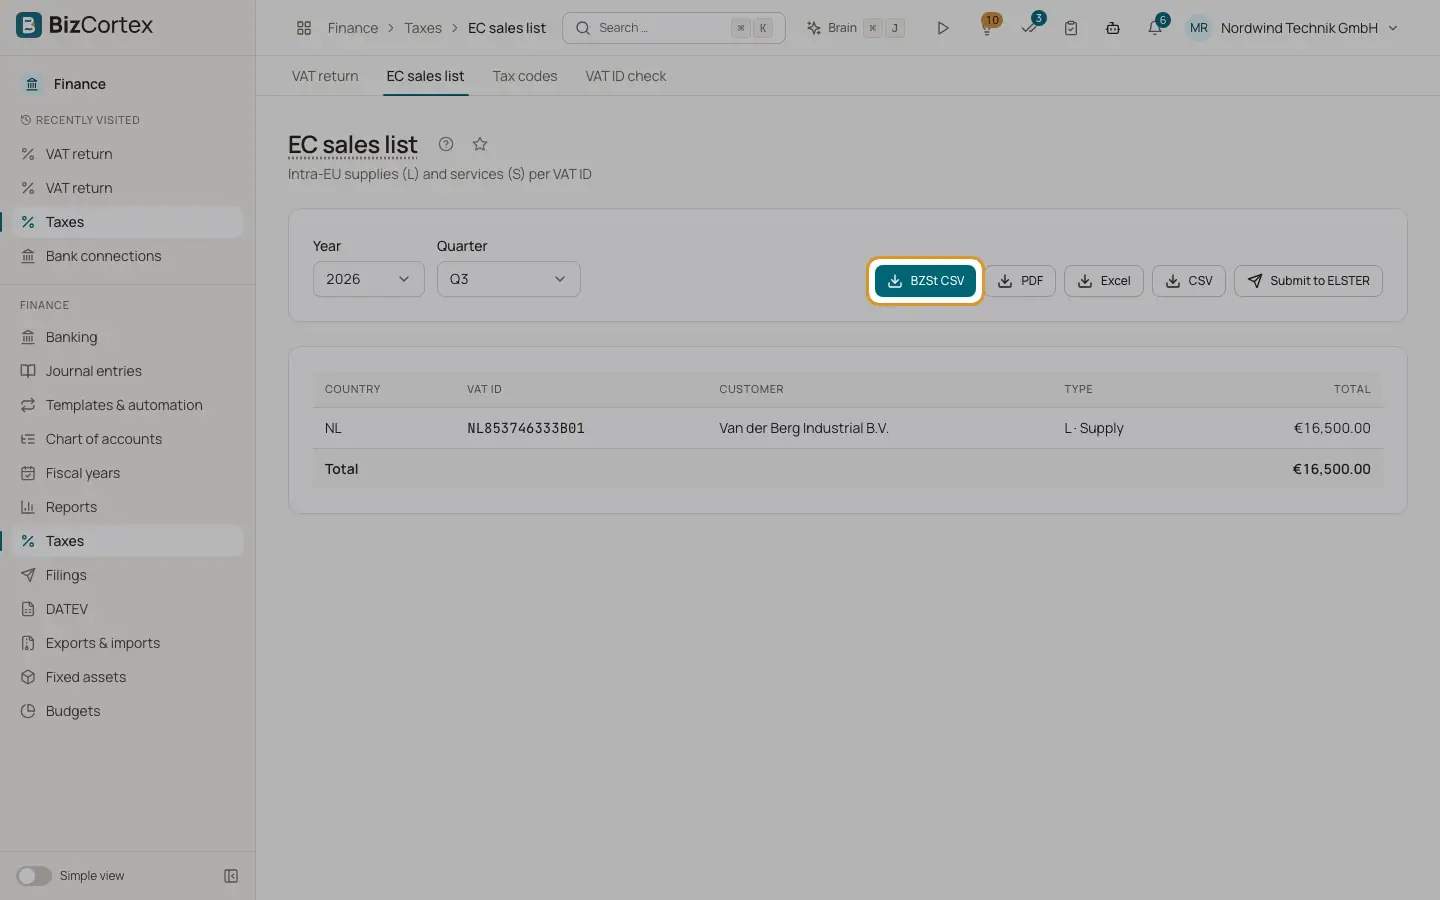Viewport: 1440px width, 900px height.
Task: Download the BZSt CSV file
Action: pos(925,281)
